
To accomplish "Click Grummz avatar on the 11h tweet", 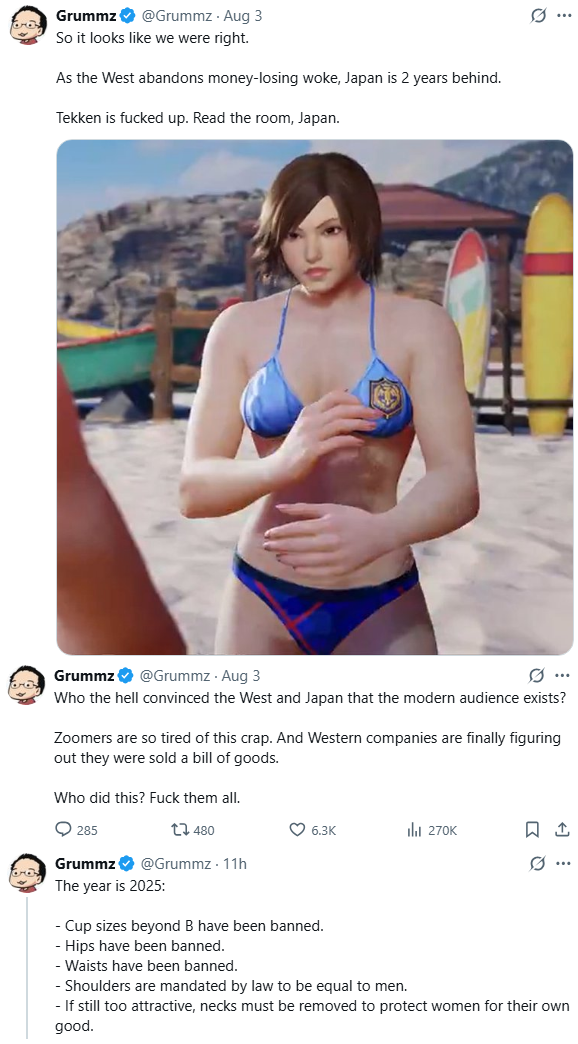I will point(27,873).
